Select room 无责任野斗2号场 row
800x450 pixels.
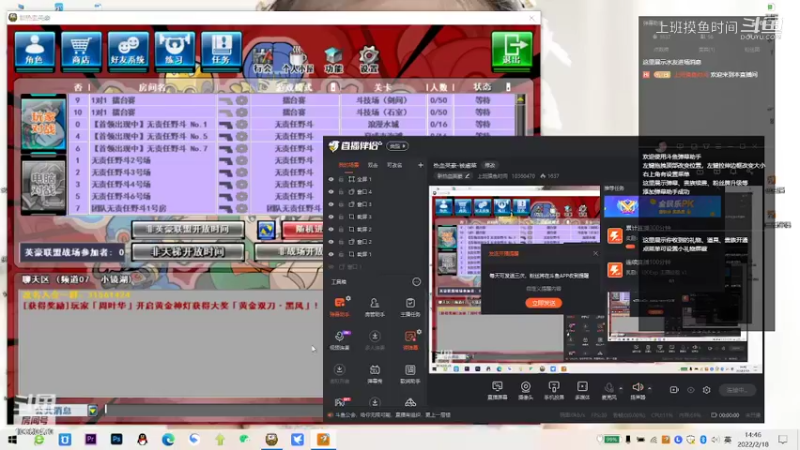pos(196,160)
